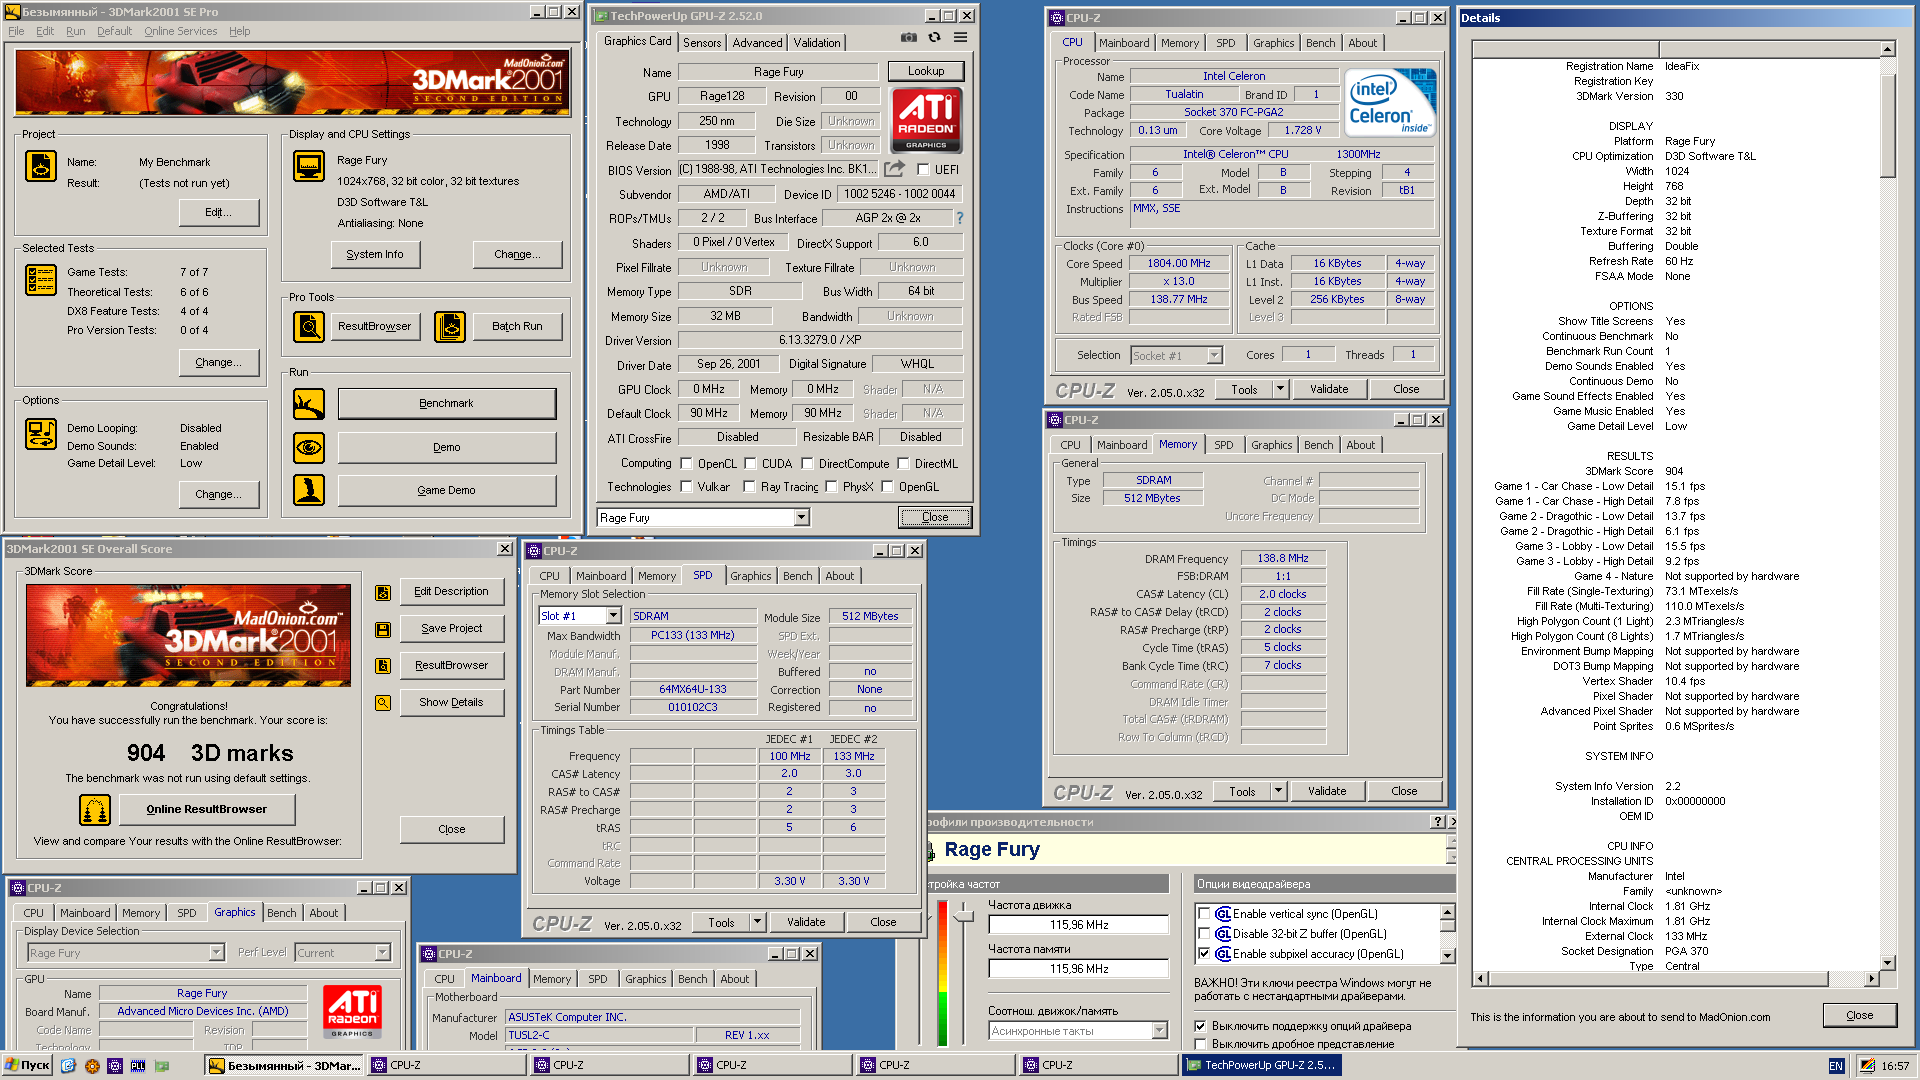Click the PLL icon in taskbar quick launch
The height and width of the screenshot is (1080, 1920).
click(138, 1066)
